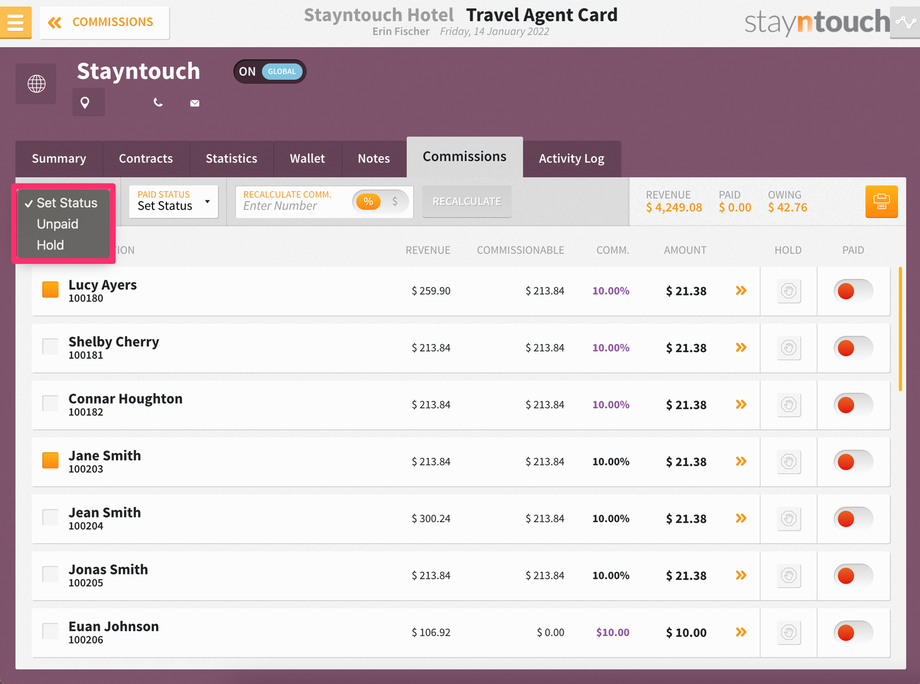
Task: Expand Jean Smith commission details arrow
Action: tap(741, 518)
